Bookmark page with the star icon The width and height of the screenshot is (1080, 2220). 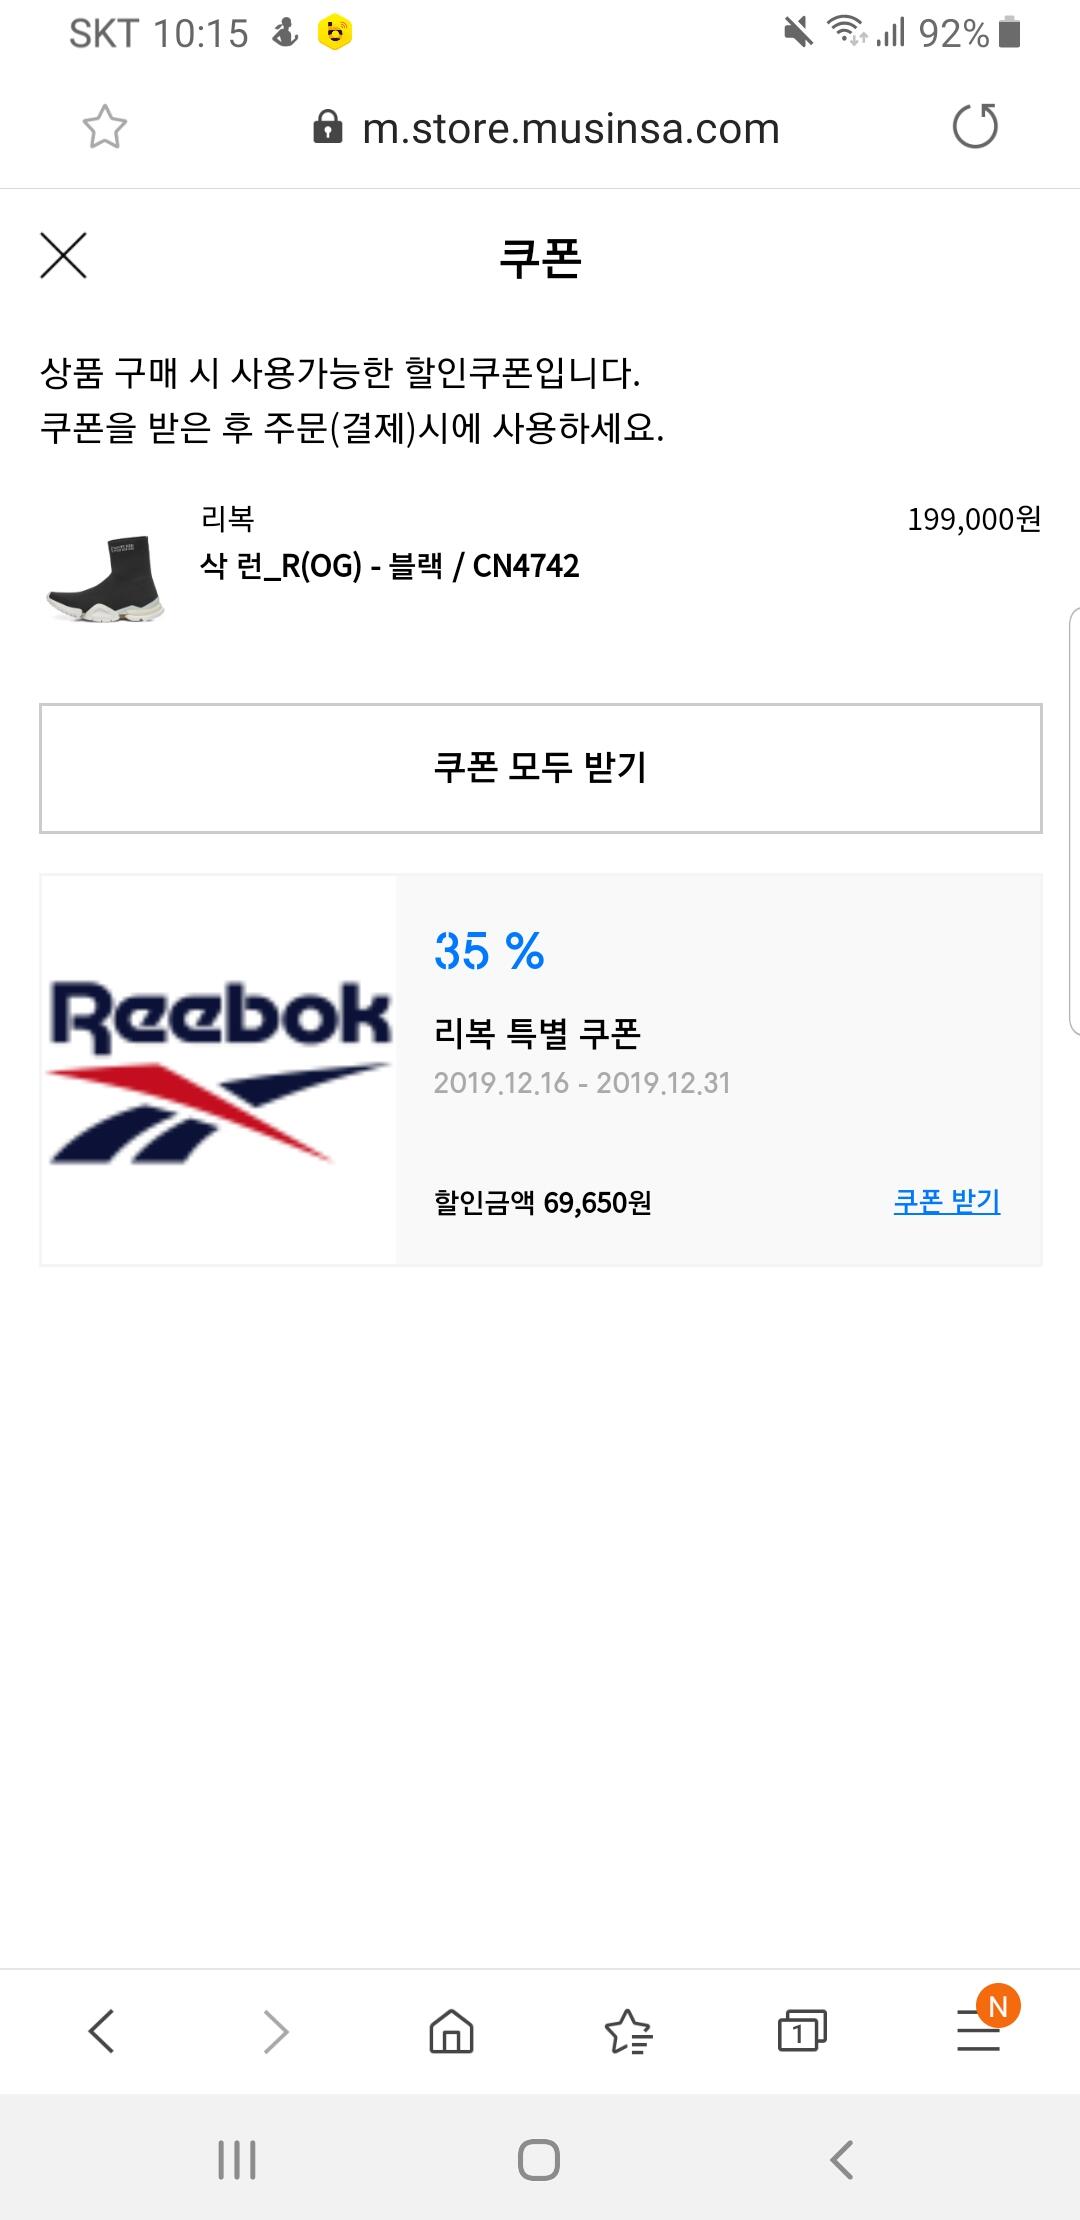[x=104, y=128]
